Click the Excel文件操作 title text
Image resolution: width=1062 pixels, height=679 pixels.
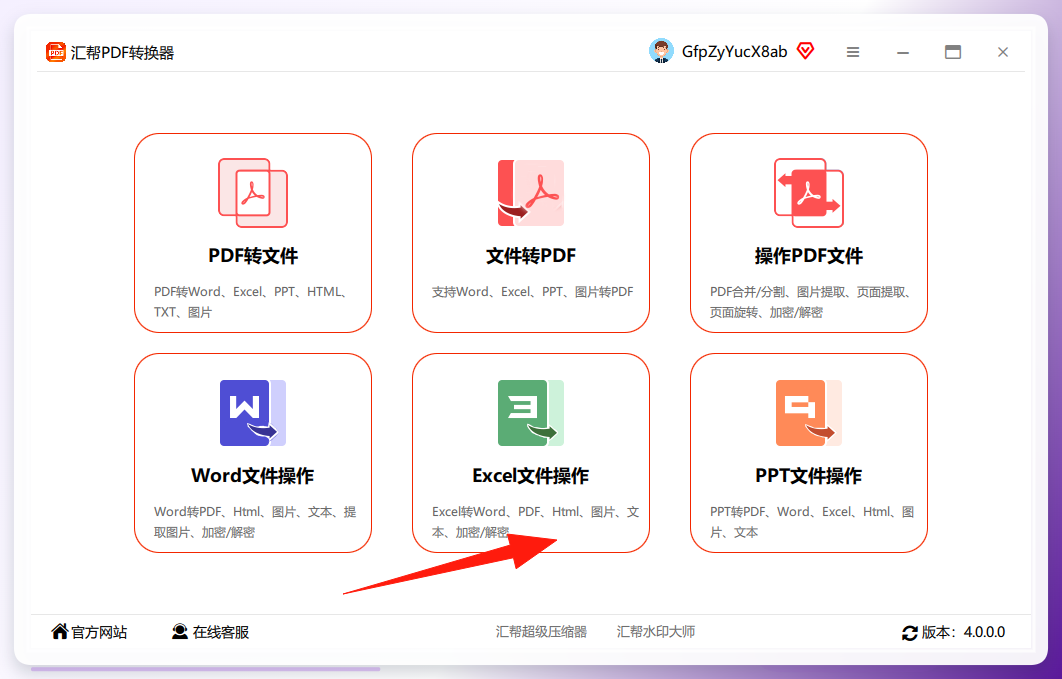click(531, 476)
